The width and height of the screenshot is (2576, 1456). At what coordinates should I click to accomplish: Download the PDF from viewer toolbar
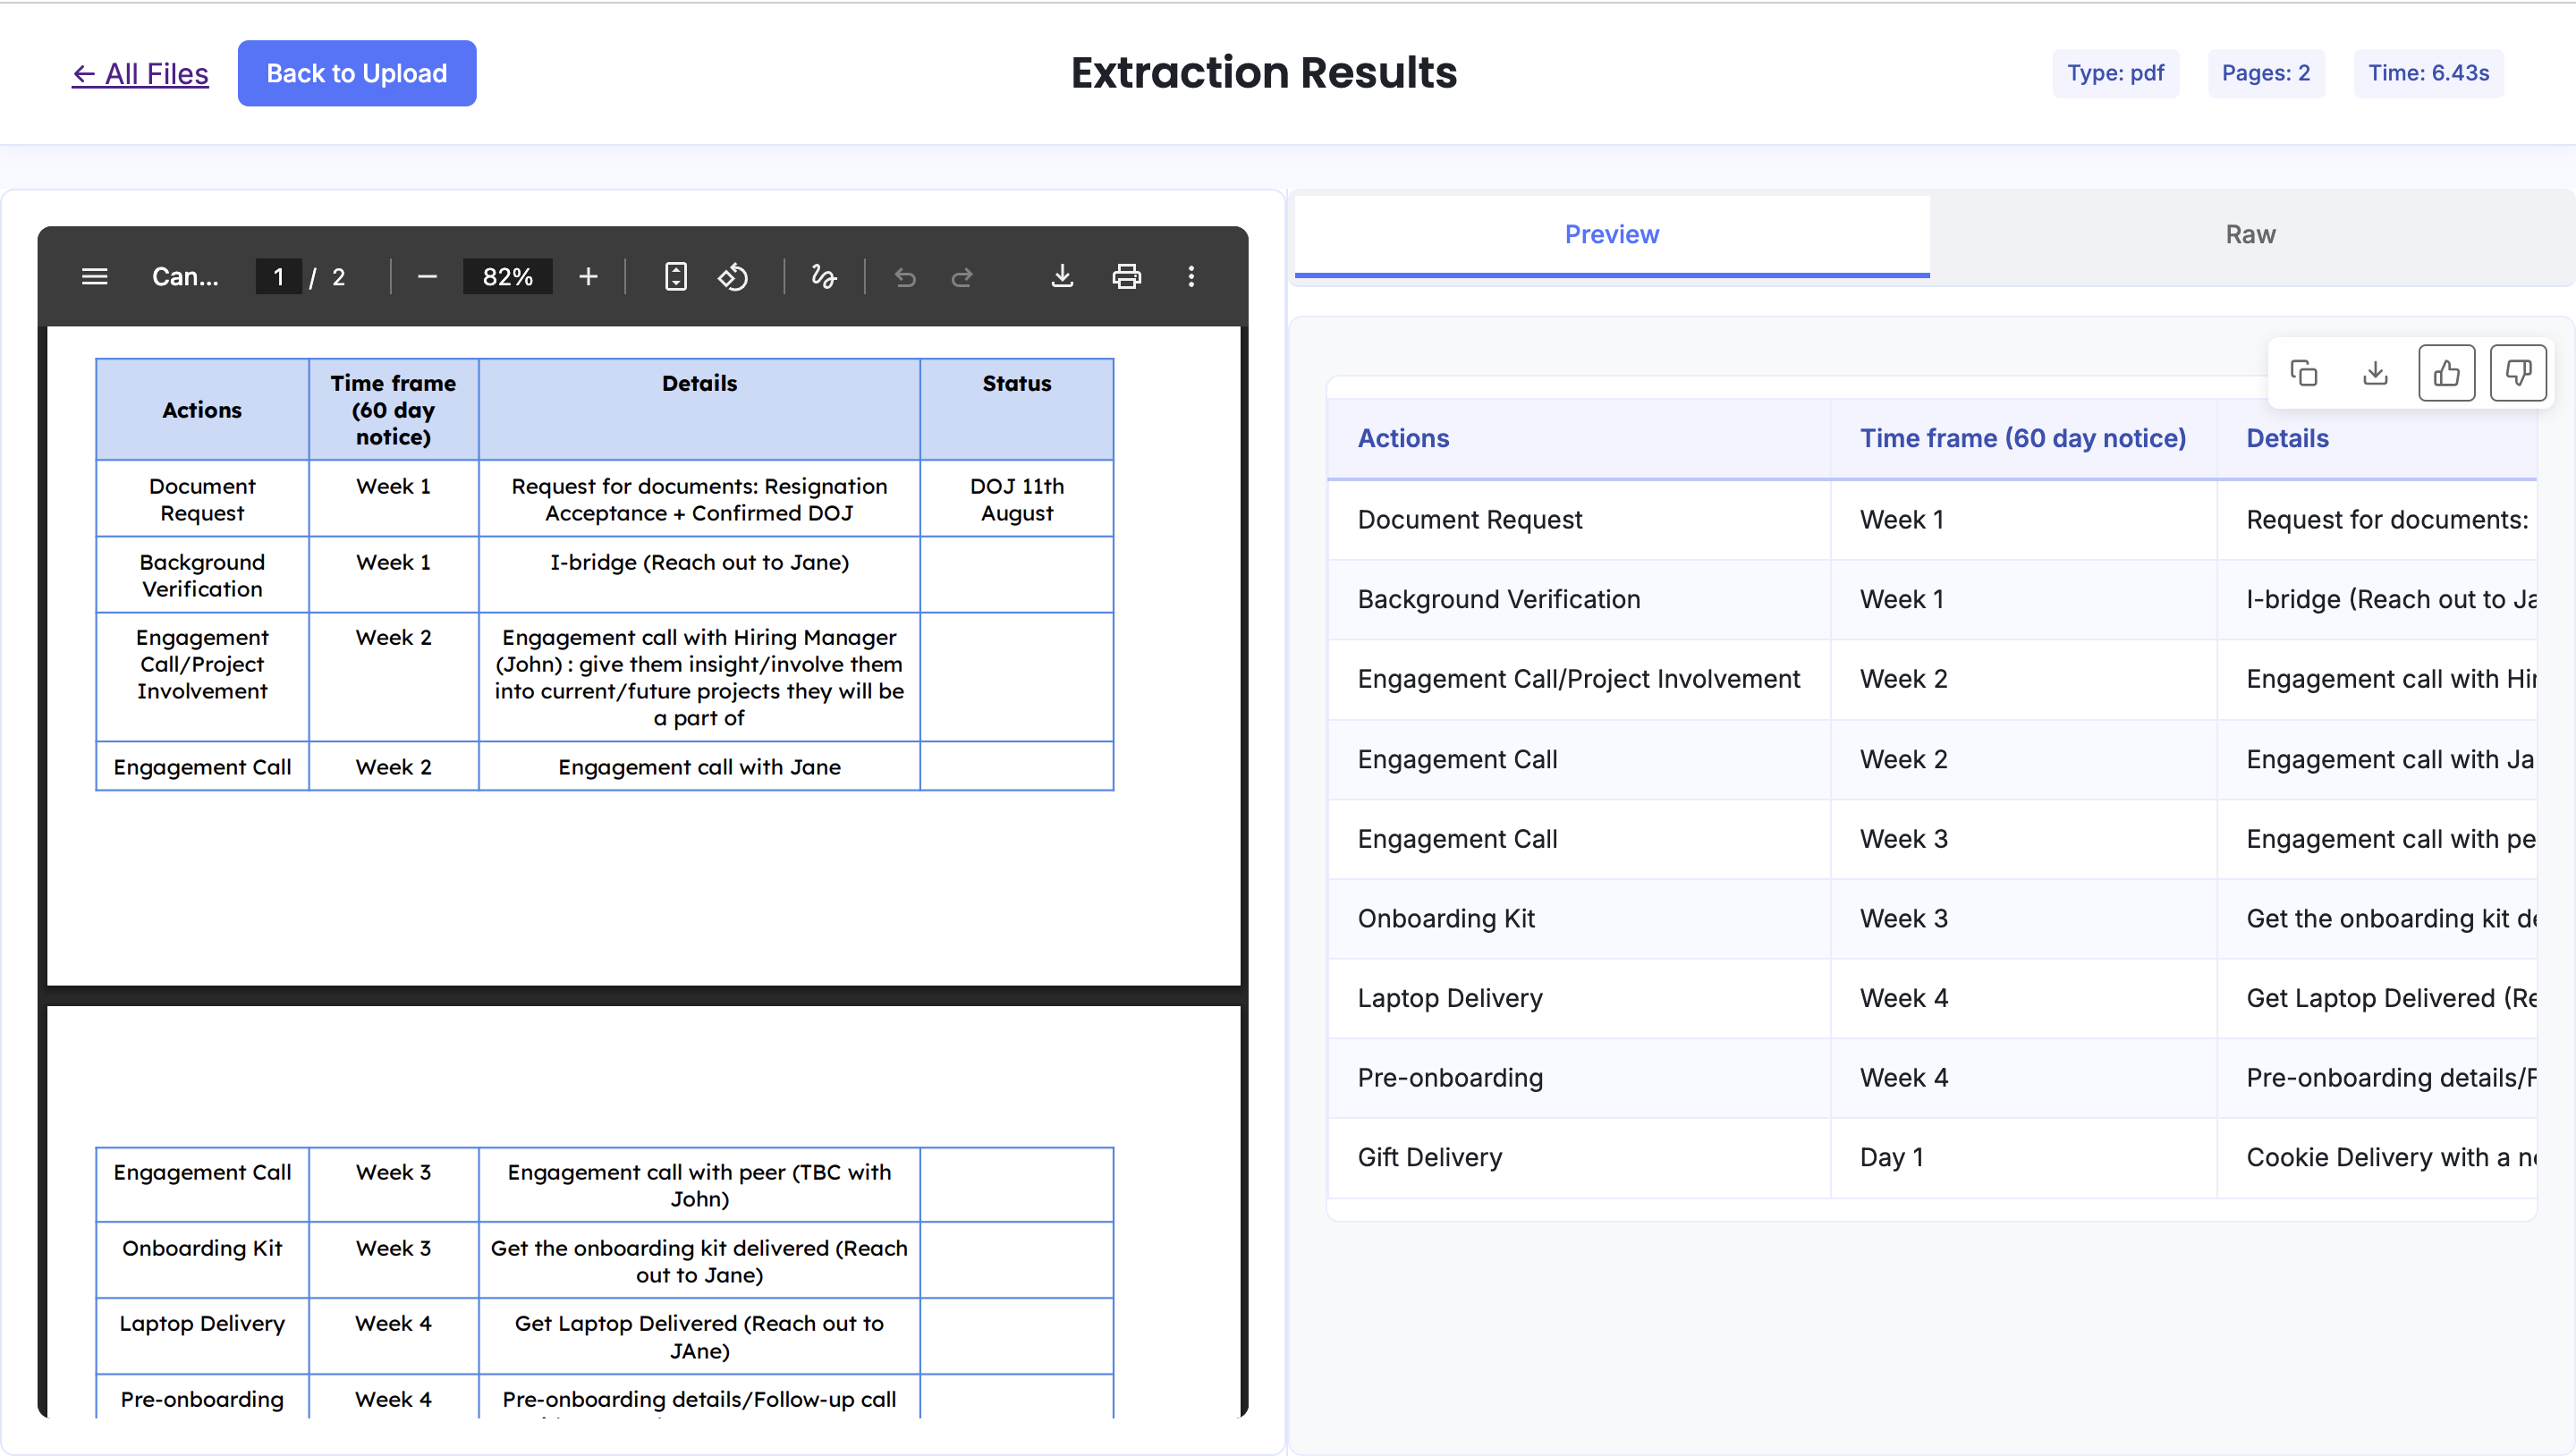tap(1062, 276)
